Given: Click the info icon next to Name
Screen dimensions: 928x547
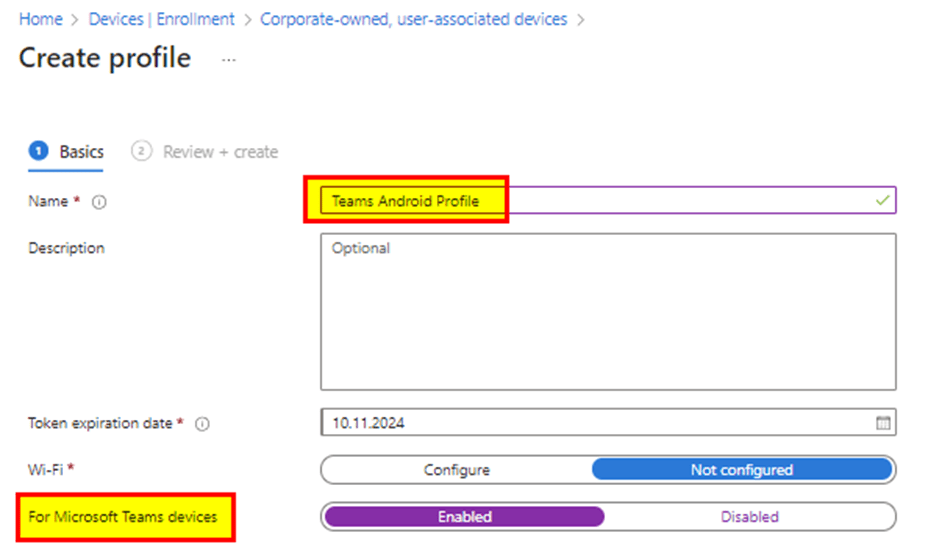Looking at the screenshot, I should (x=99, y=202).
